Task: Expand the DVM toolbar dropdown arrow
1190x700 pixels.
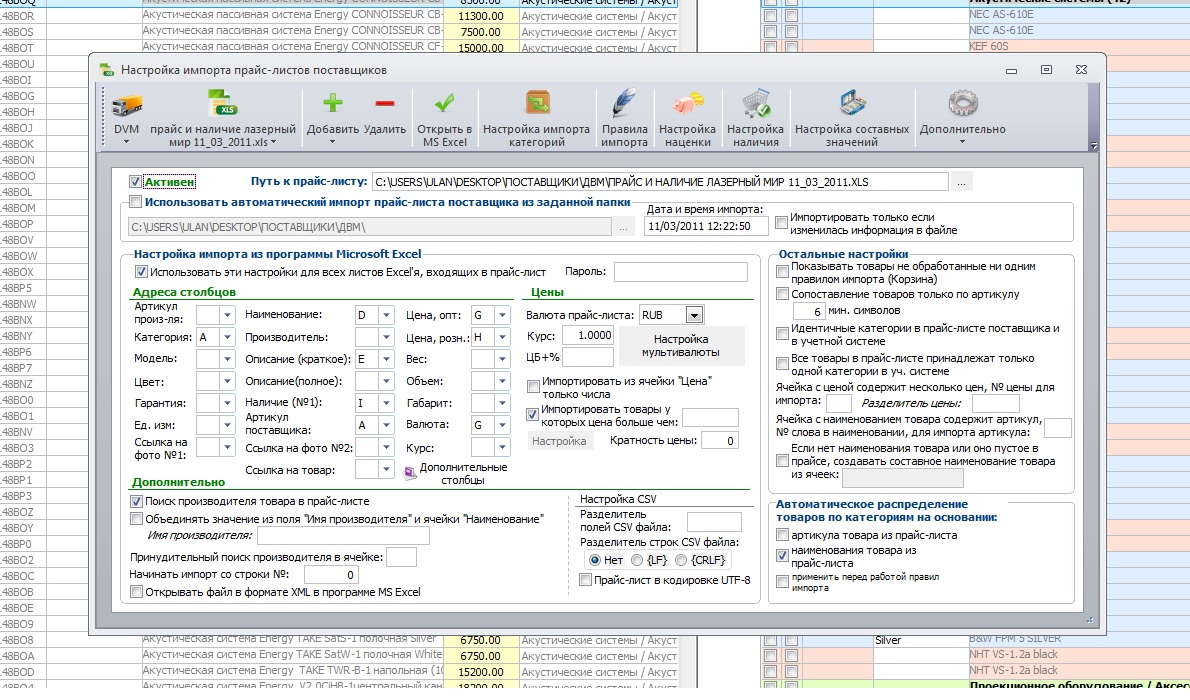Action: click(x=127, y=142)
